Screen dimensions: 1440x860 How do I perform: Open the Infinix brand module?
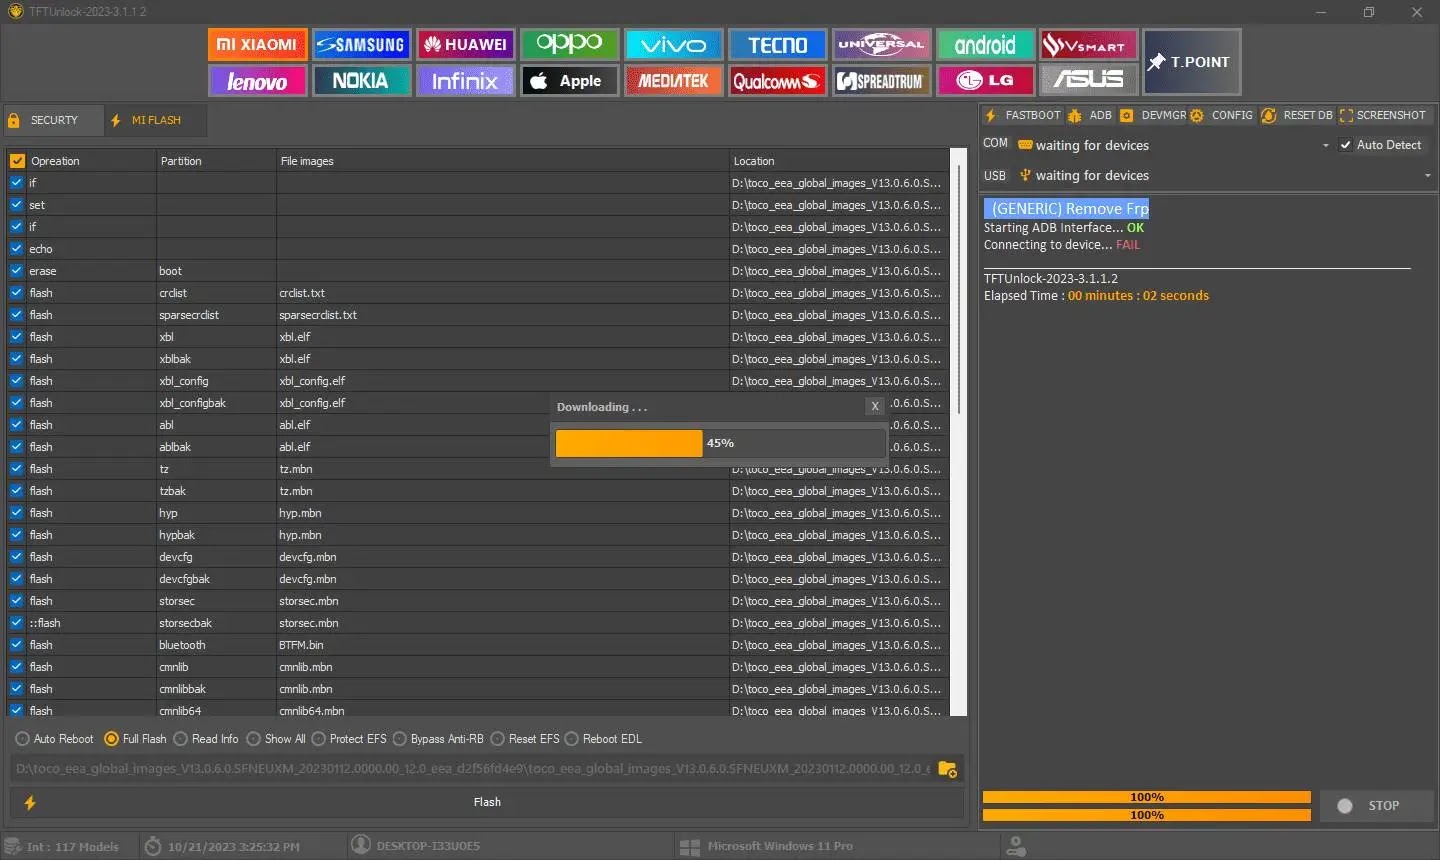pyautogui.click(x=465, y=81)
